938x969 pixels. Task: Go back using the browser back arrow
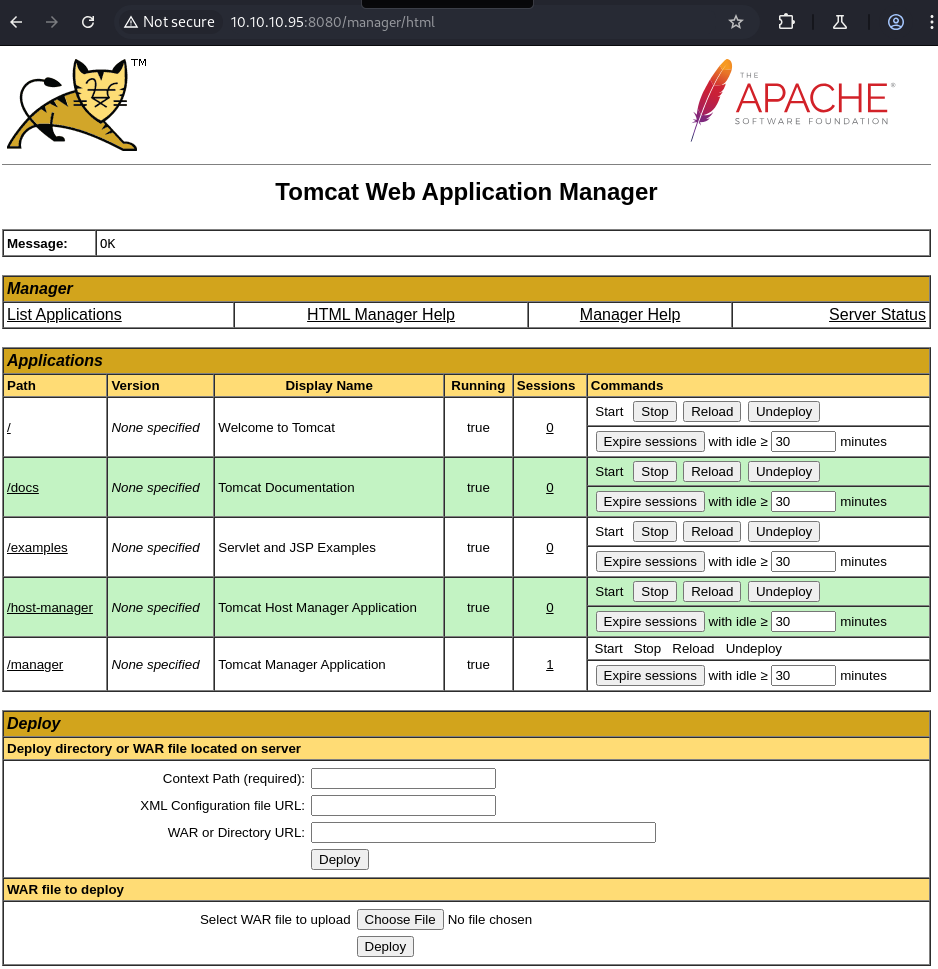17,22
